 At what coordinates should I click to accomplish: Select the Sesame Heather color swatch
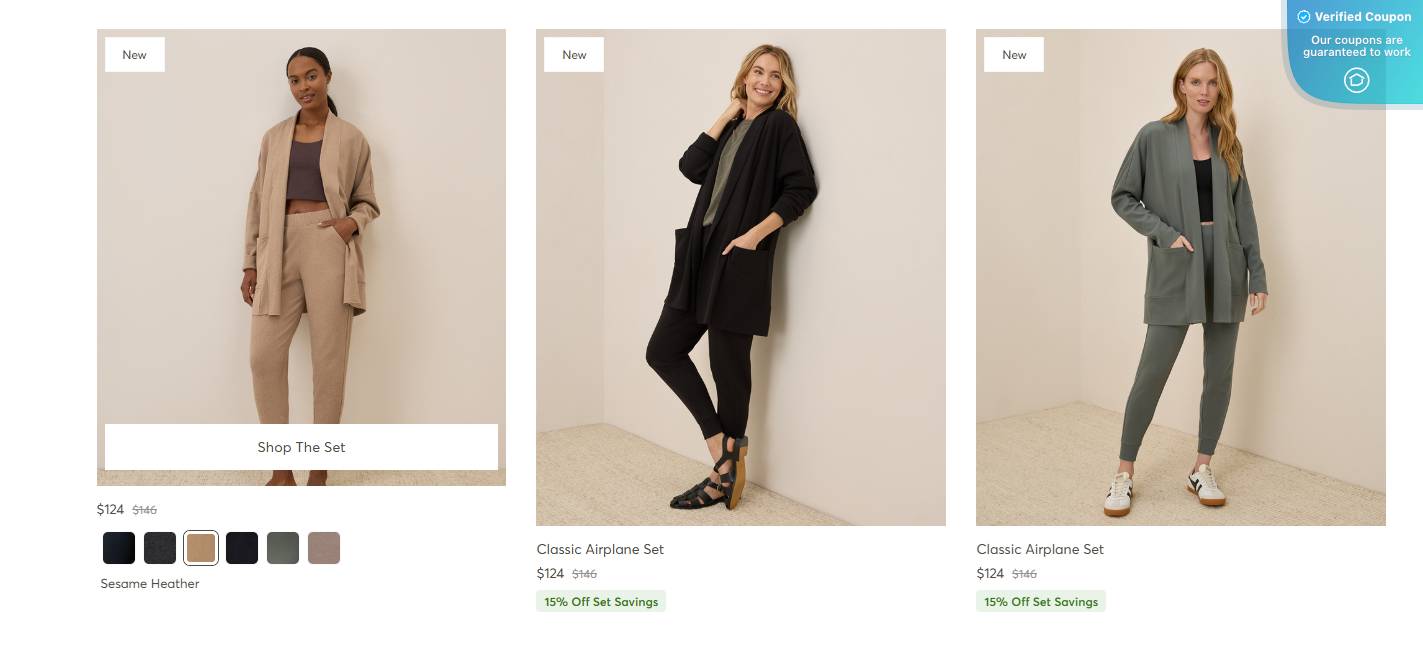pos(201,548)
